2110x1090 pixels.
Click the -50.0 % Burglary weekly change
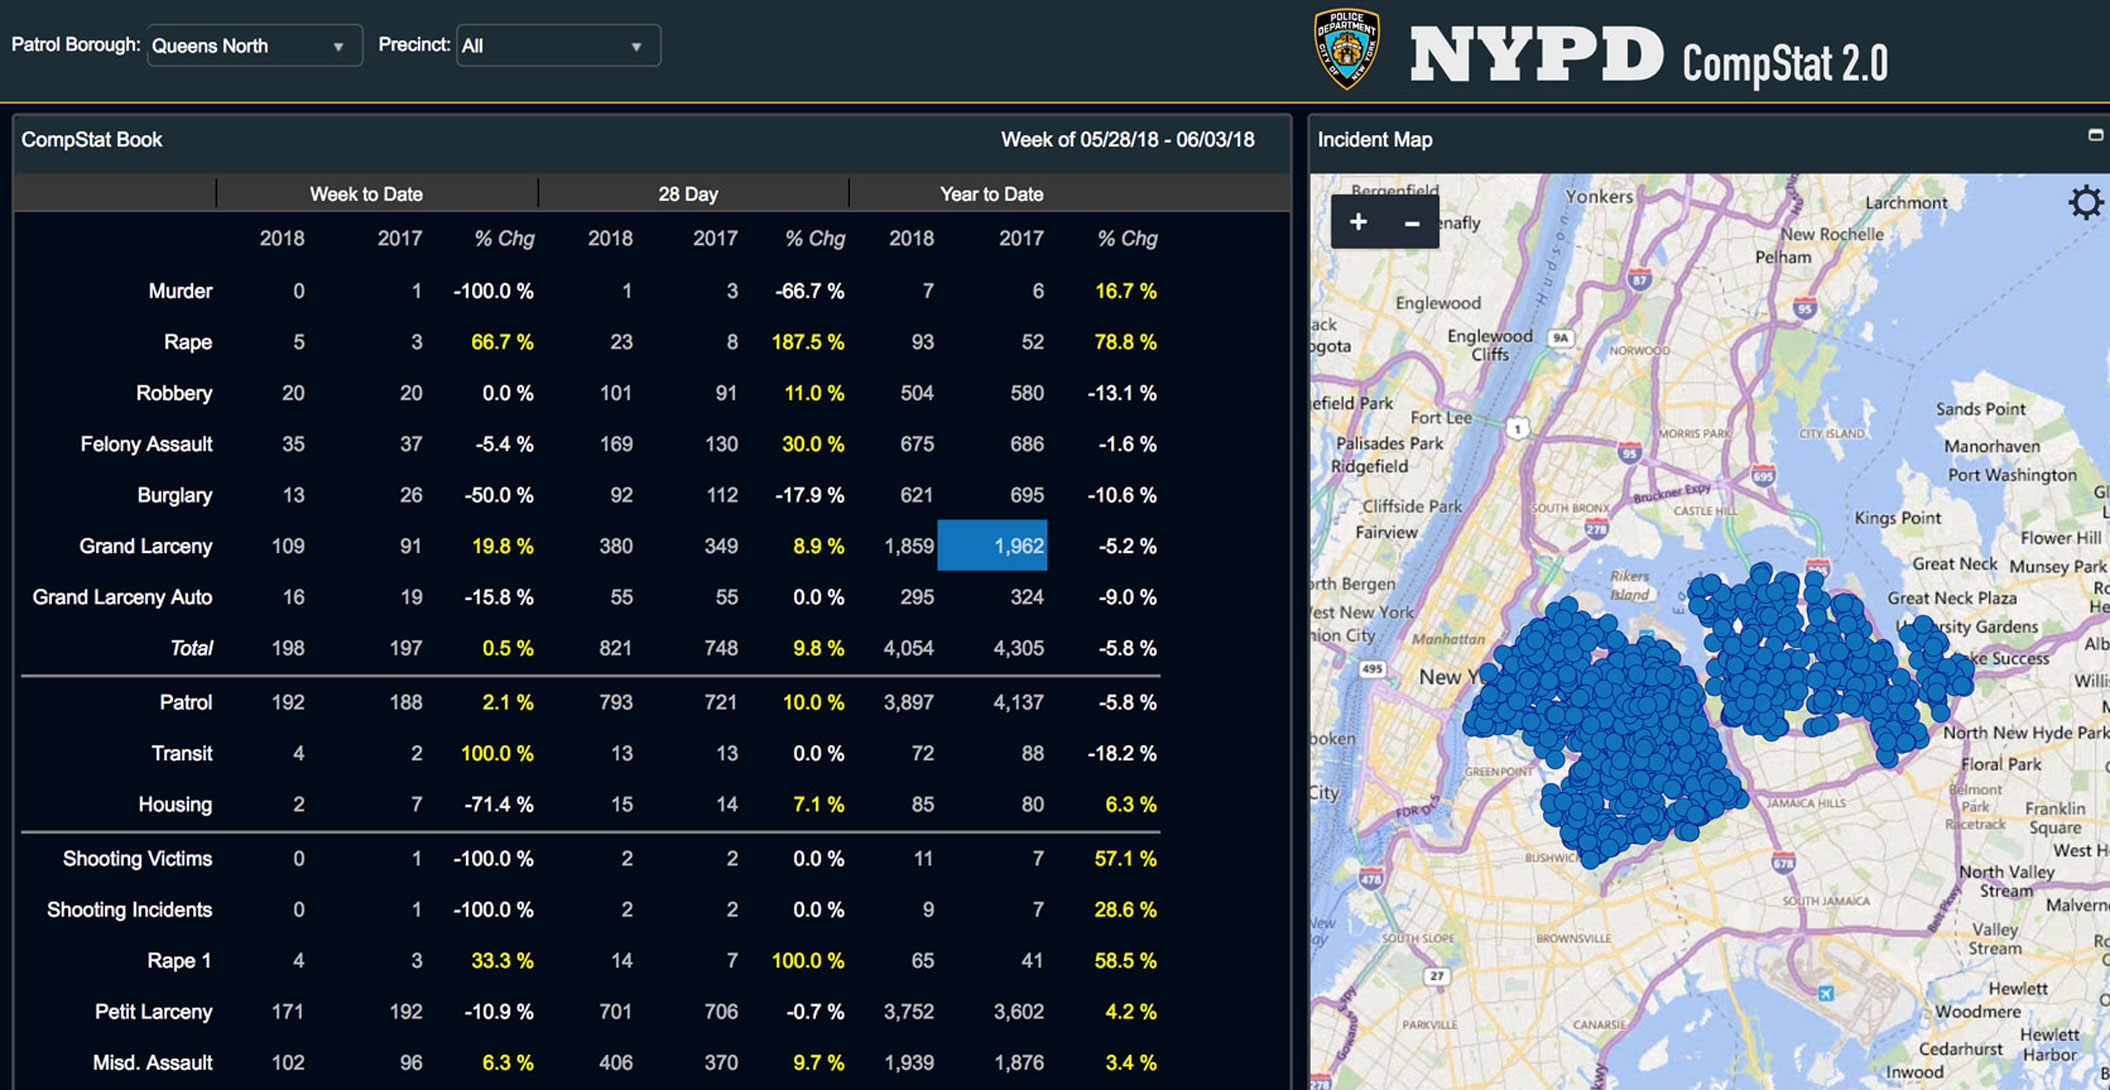(498, 495)
